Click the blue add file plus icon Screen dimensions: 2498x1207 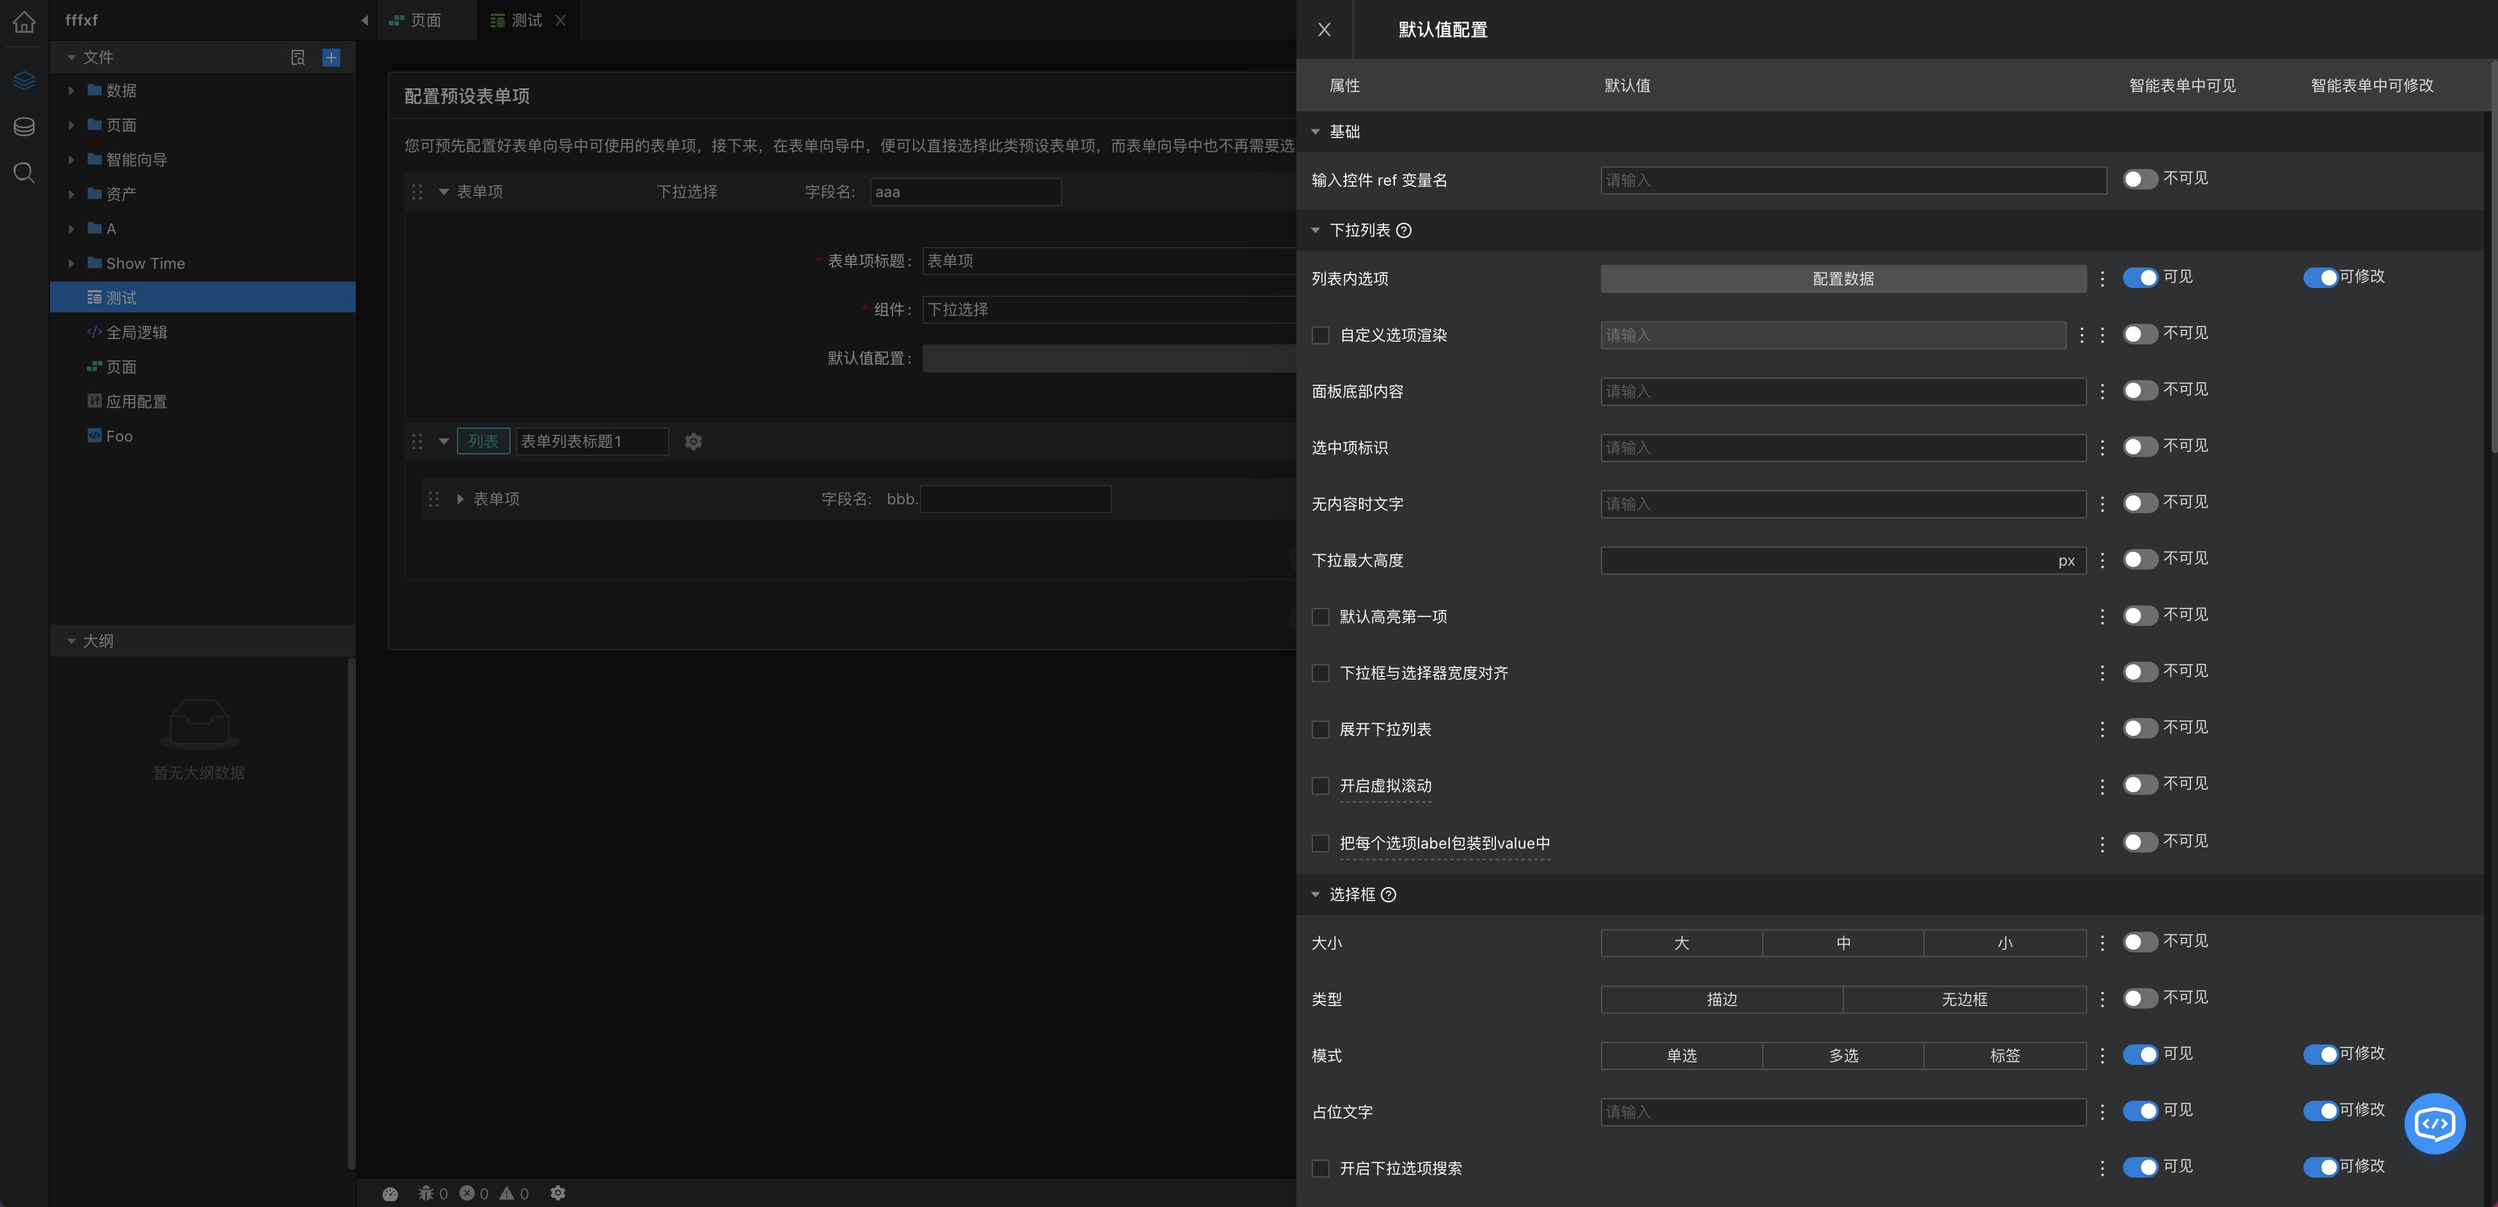coord(331,57)
